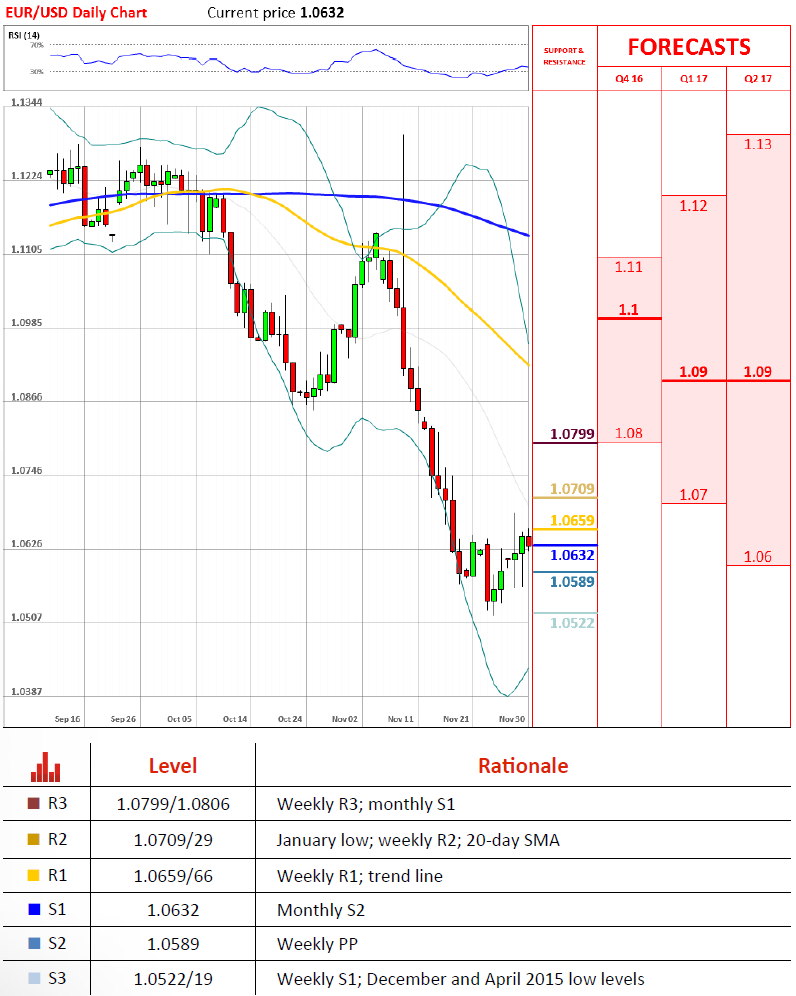Click the RSI 70% level label
The image size is (796, 996).
click(37, 46)
